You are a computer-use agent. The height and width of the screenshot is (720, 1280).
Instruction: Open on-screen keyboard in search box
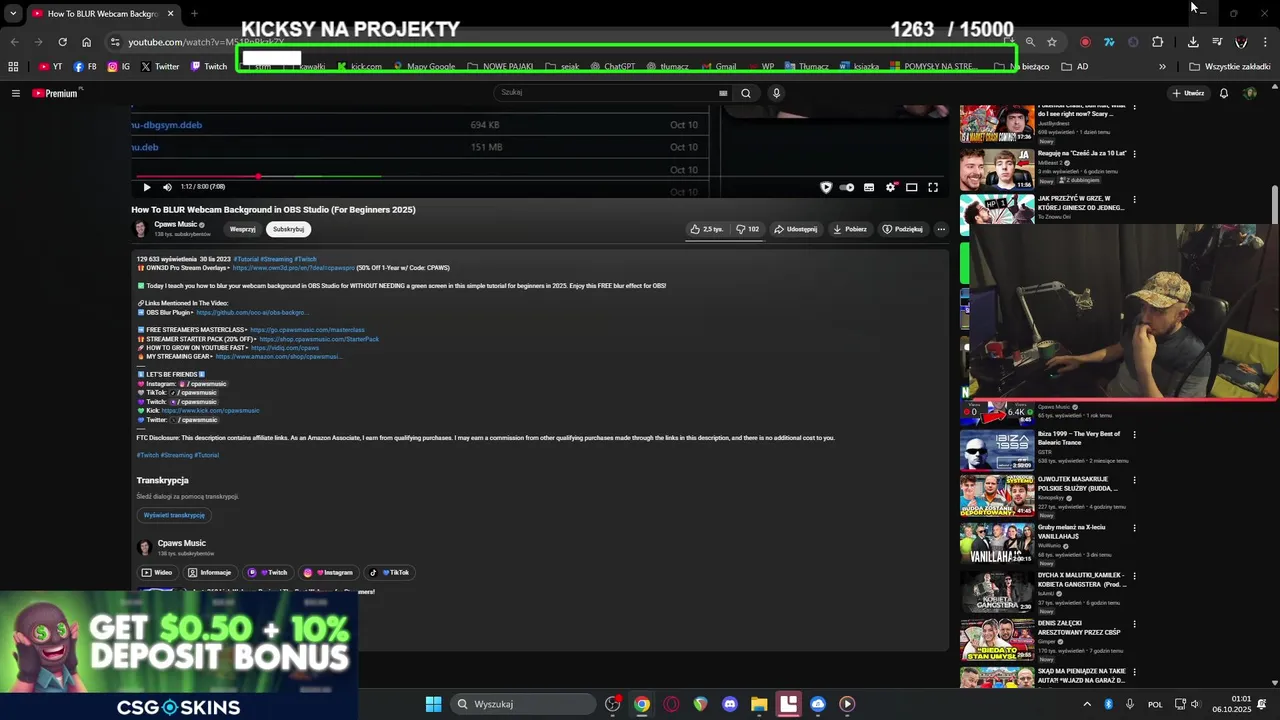pyautogui.click(x=723, y=93)
